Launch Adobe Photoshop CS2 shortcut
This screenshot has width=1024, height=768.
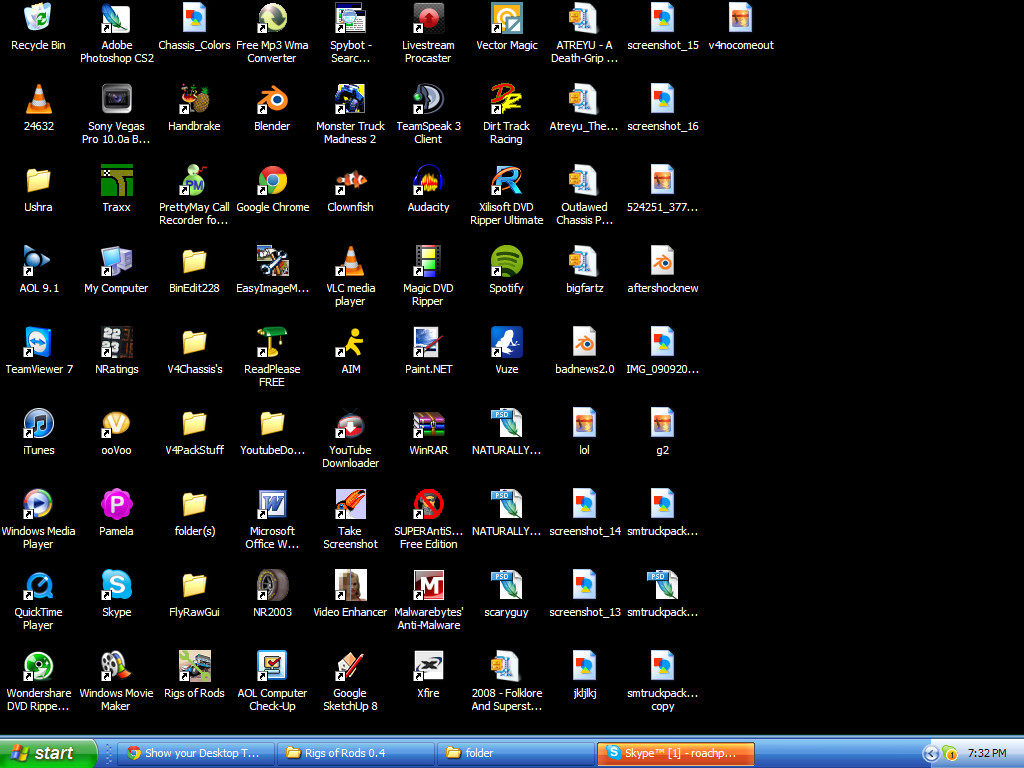point(116,18)
